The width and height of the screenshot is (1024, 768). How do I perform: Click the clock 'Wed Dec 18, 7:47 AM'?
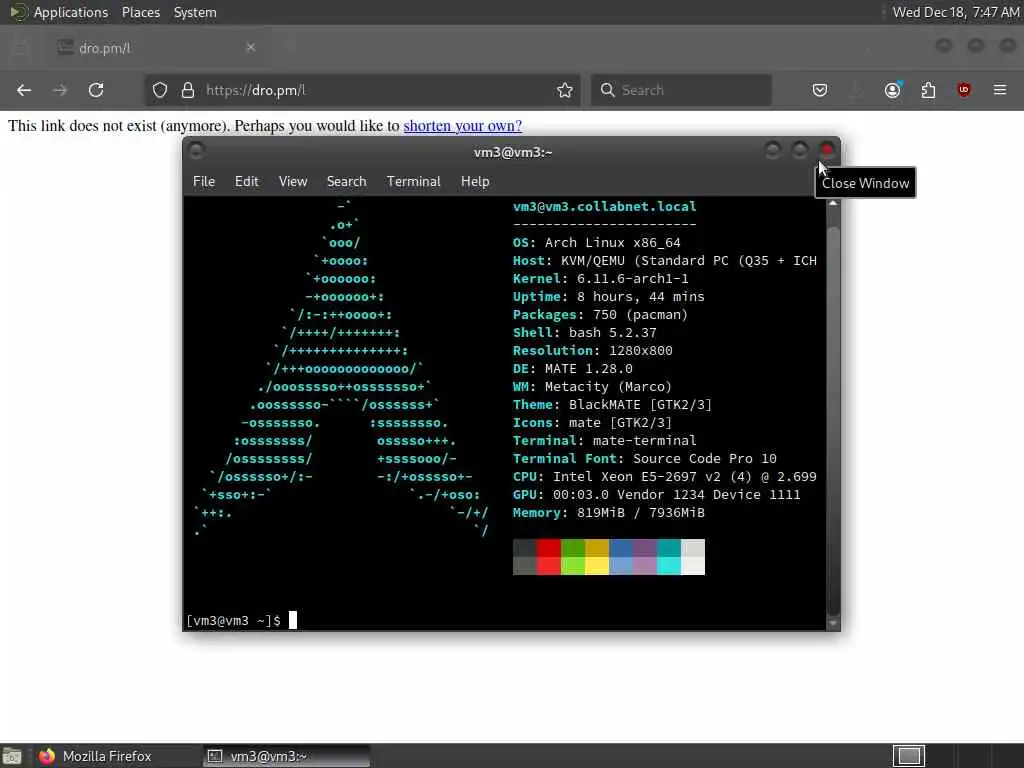955,12
